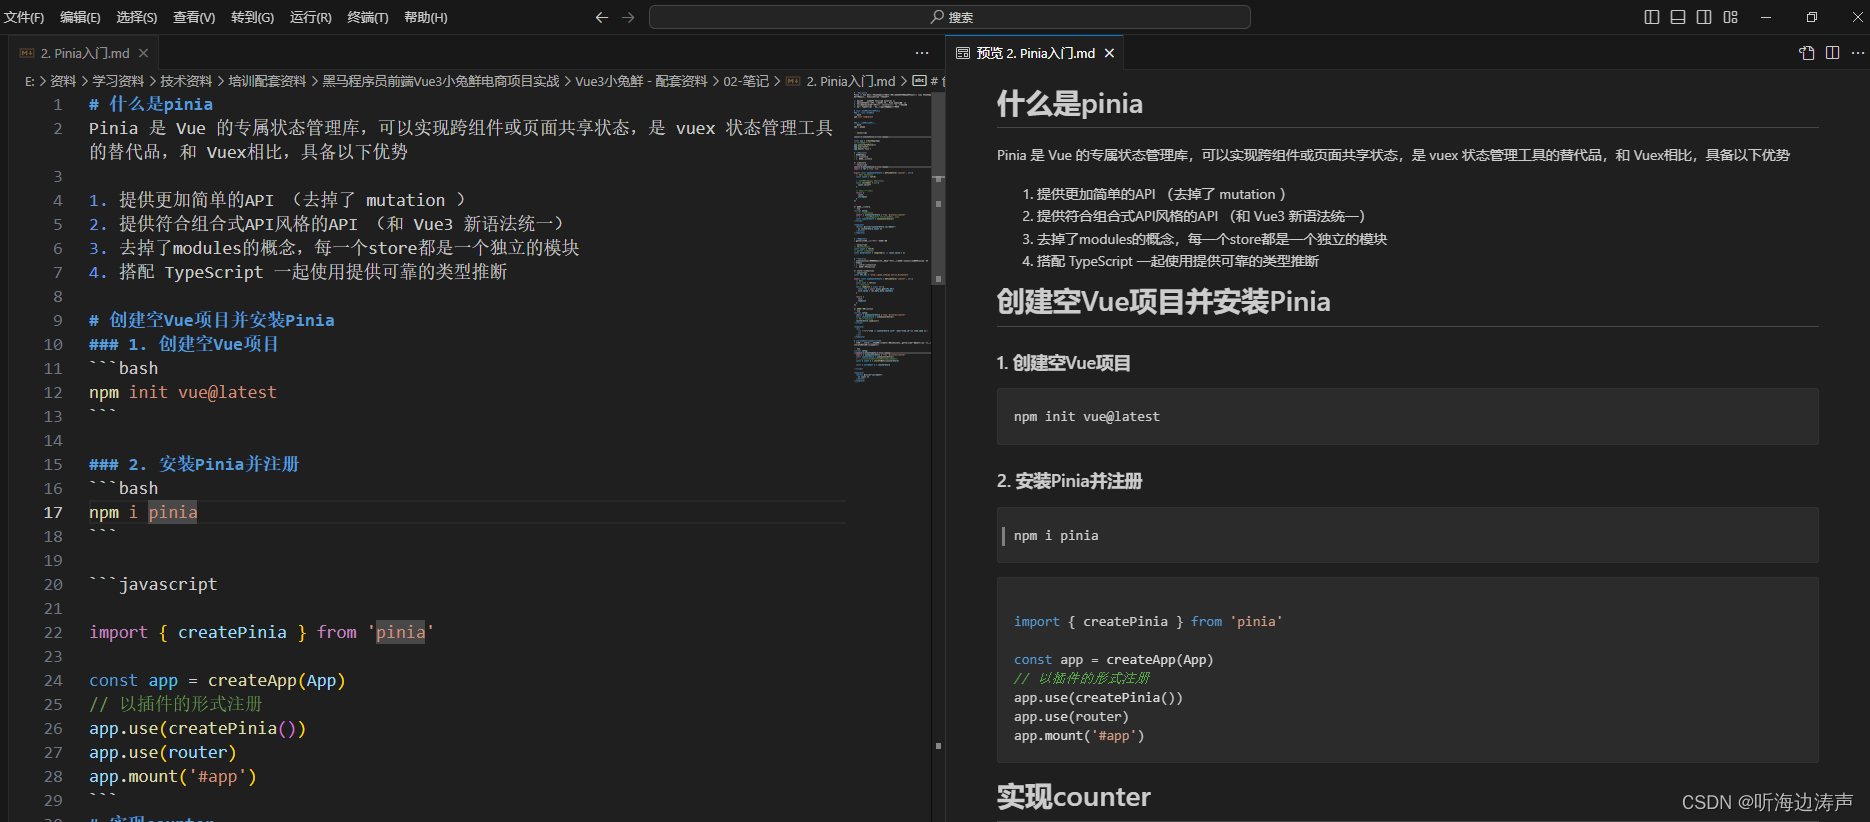The height and width of the screenshot is (822, 1870).
Task: Click '### 2. 安装Pinia并注册' on line 15
Action: pos(194,464)
